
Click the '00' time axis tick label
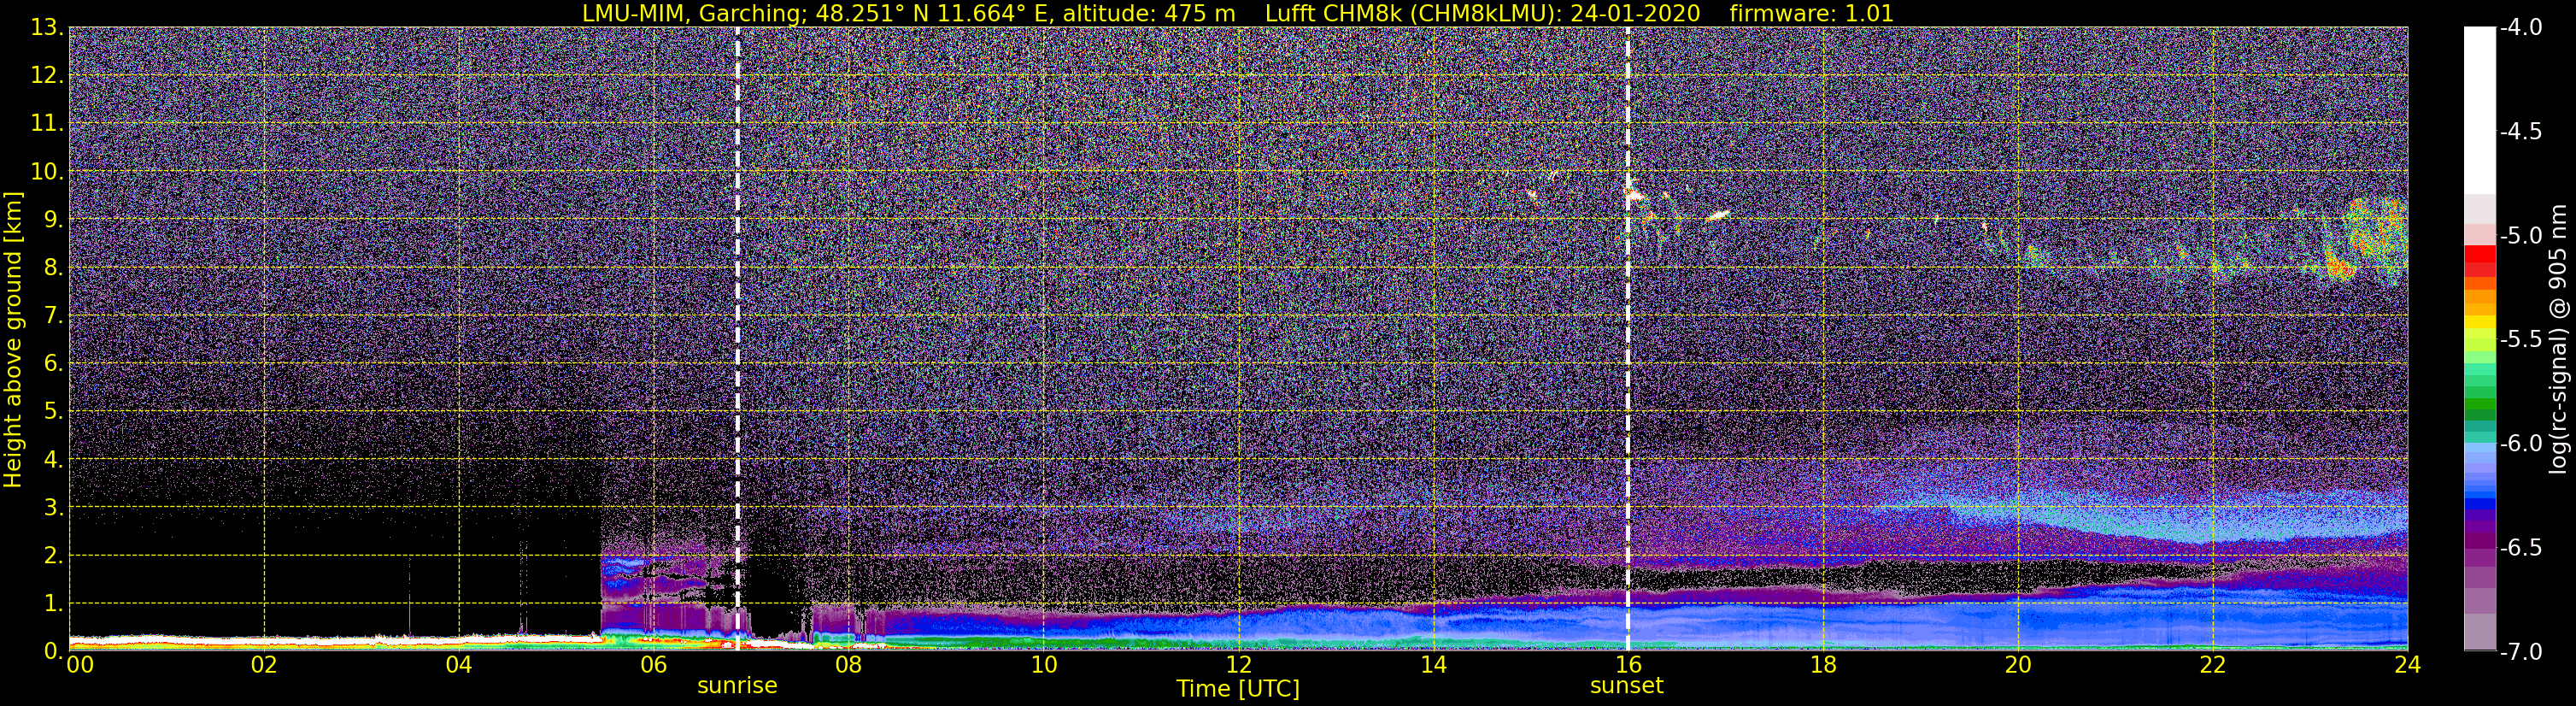tap(80, 665)
